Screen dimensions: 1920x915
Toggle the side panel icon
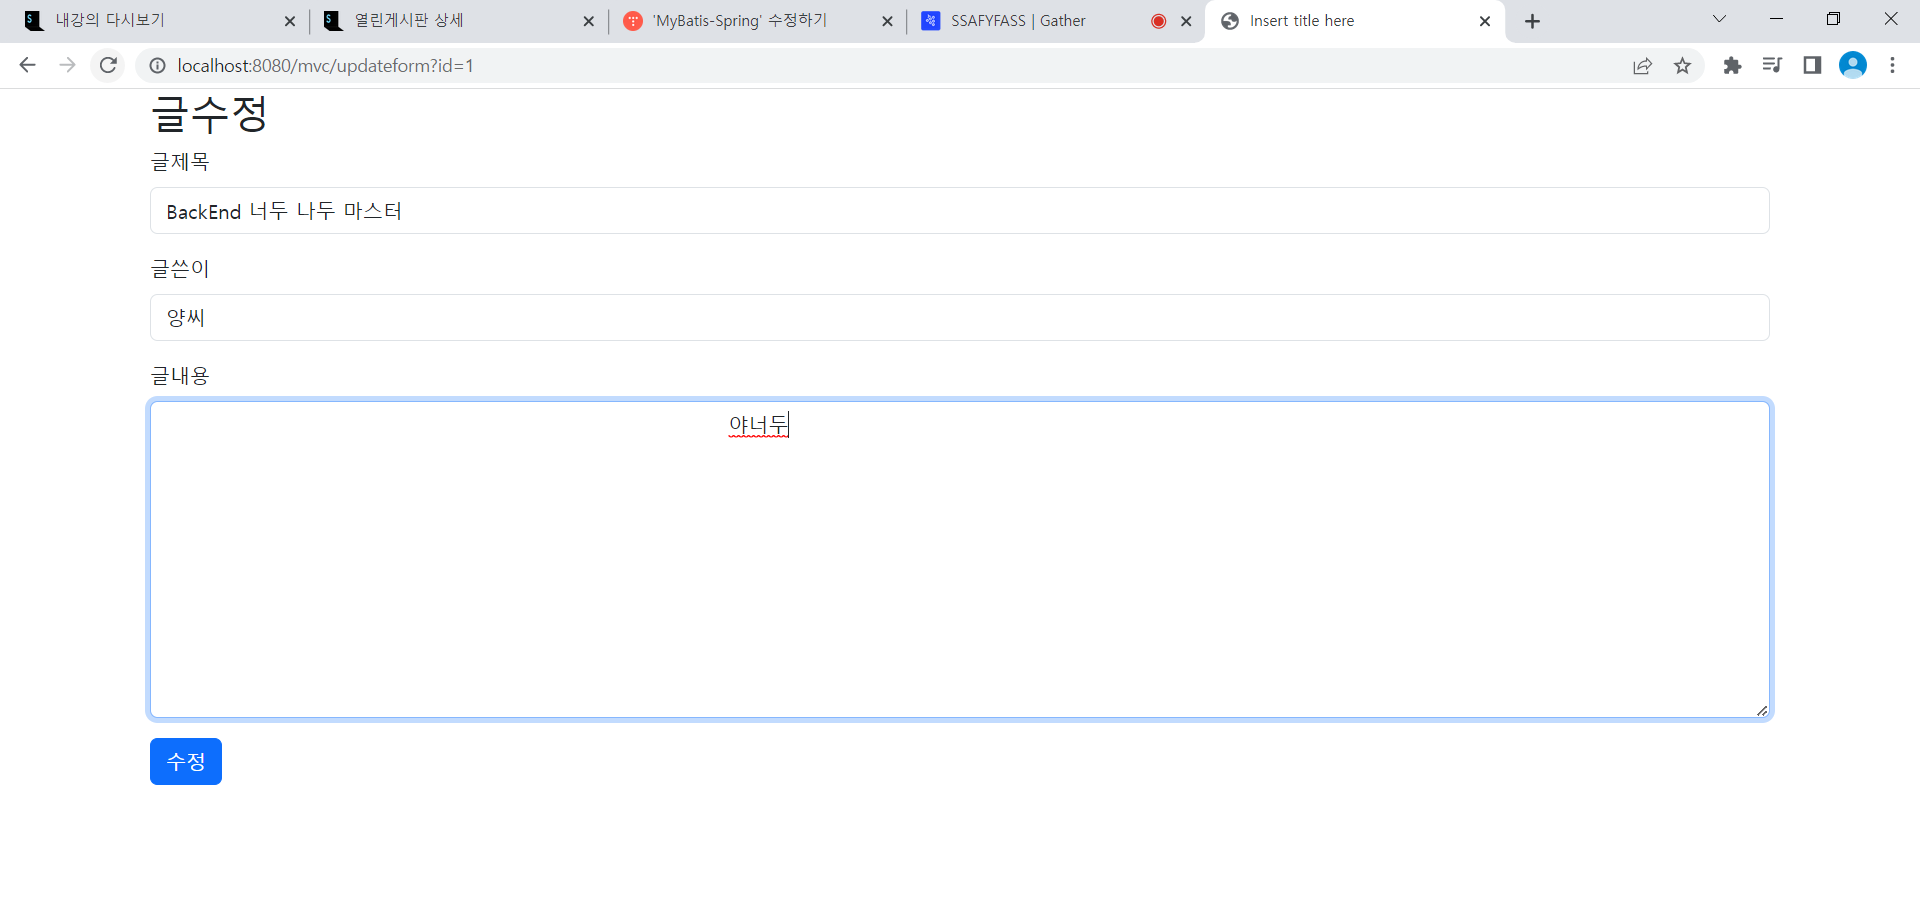point(1812,65)
